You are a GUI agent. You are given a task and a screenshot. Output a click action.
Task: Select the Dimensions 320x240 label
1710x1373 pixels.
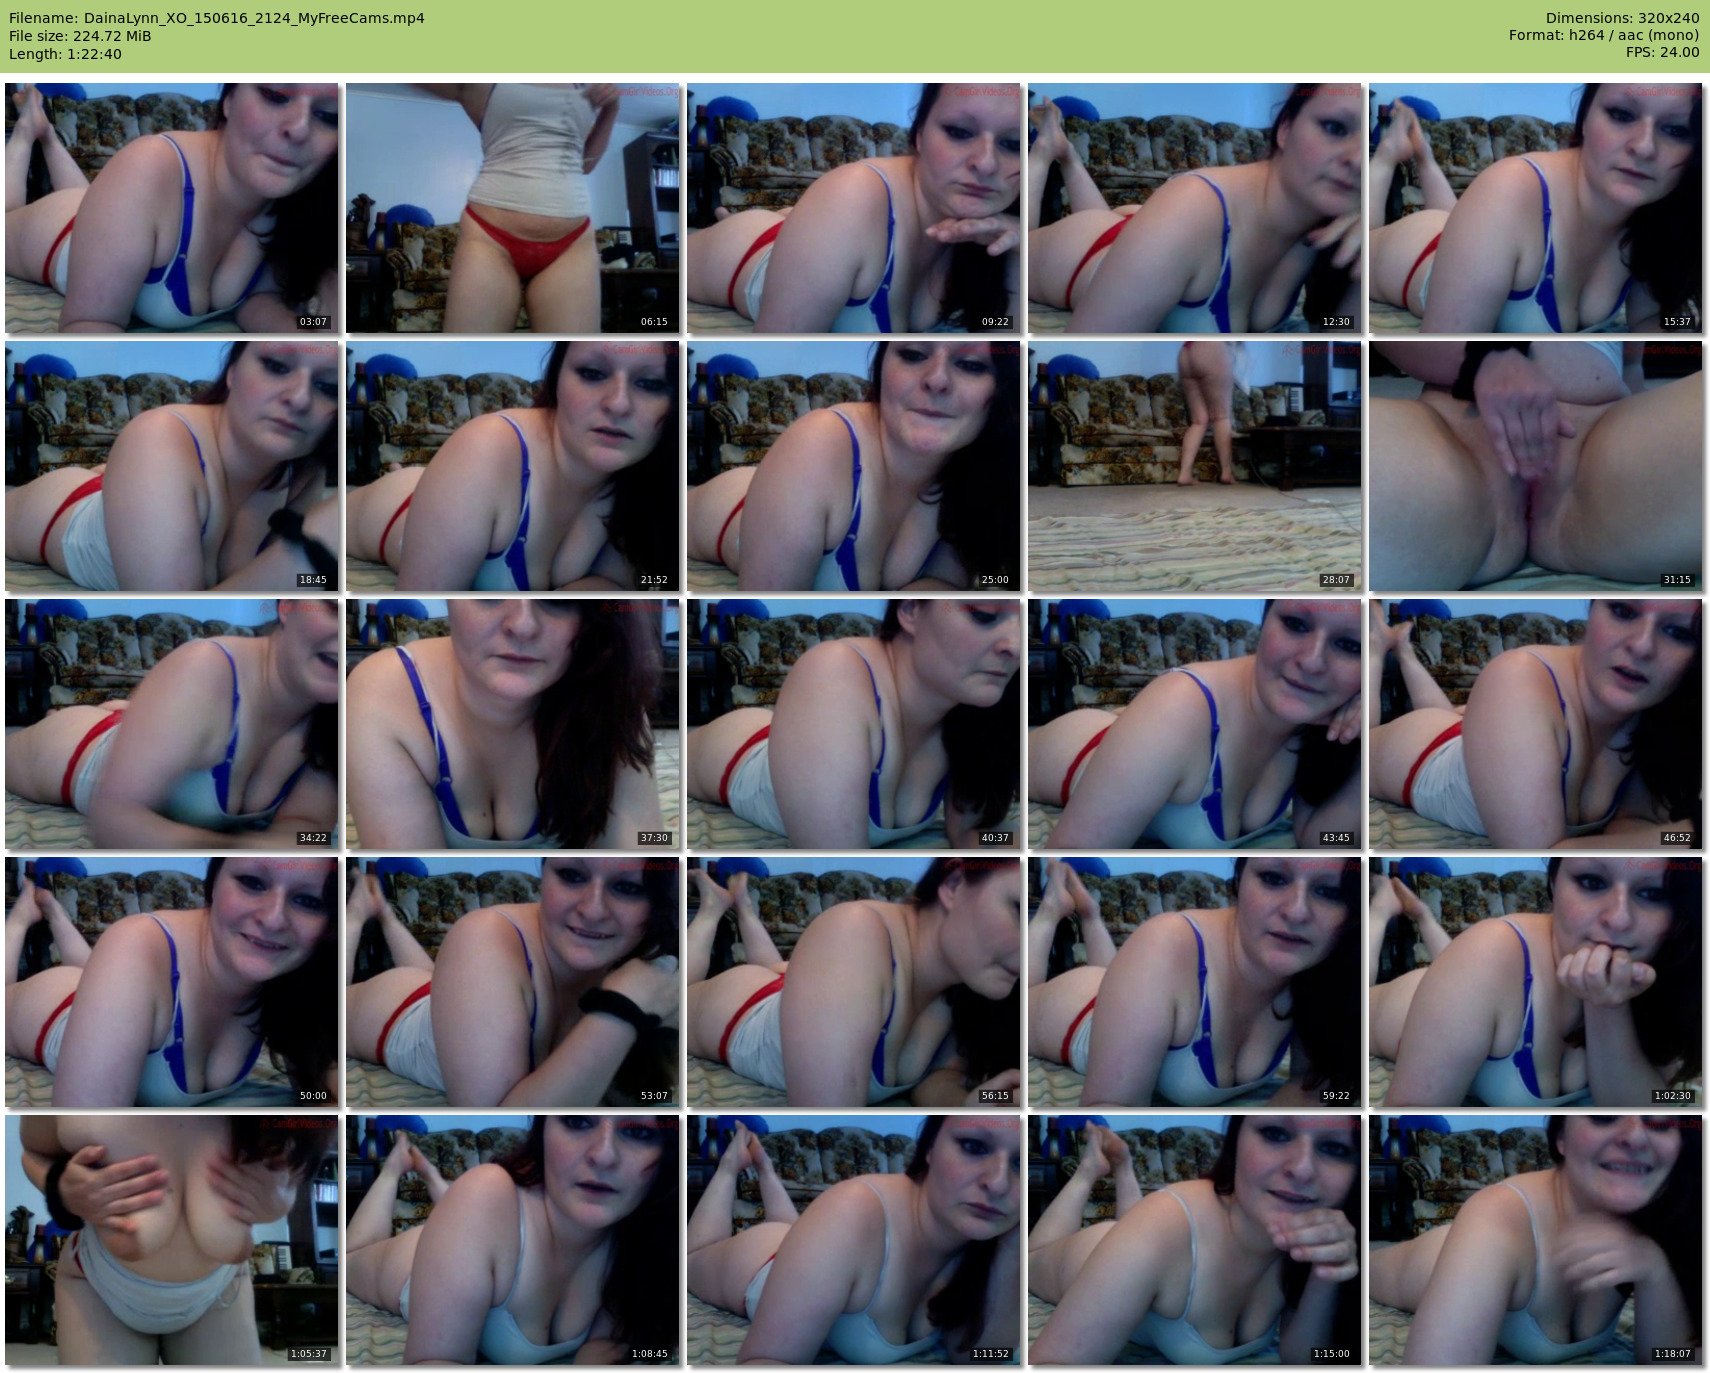pyautogui.click(x=1622, y=18)
